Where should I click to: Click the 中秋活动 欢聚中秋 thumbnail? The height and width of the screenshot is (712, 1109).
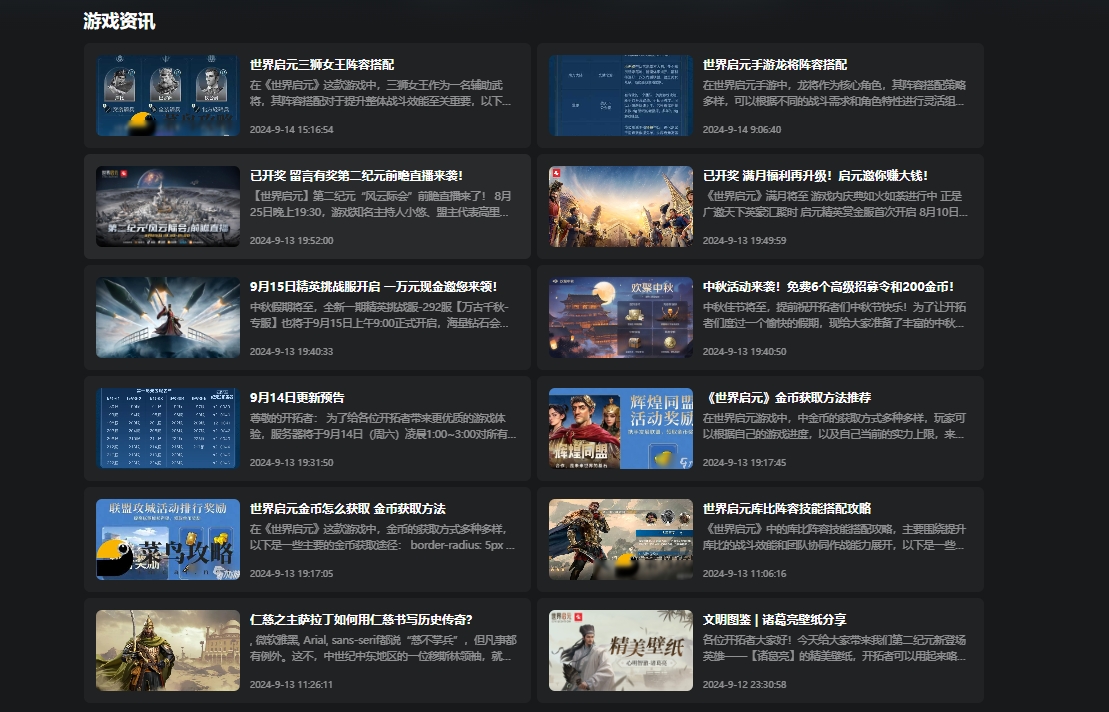tap(620, 318)
